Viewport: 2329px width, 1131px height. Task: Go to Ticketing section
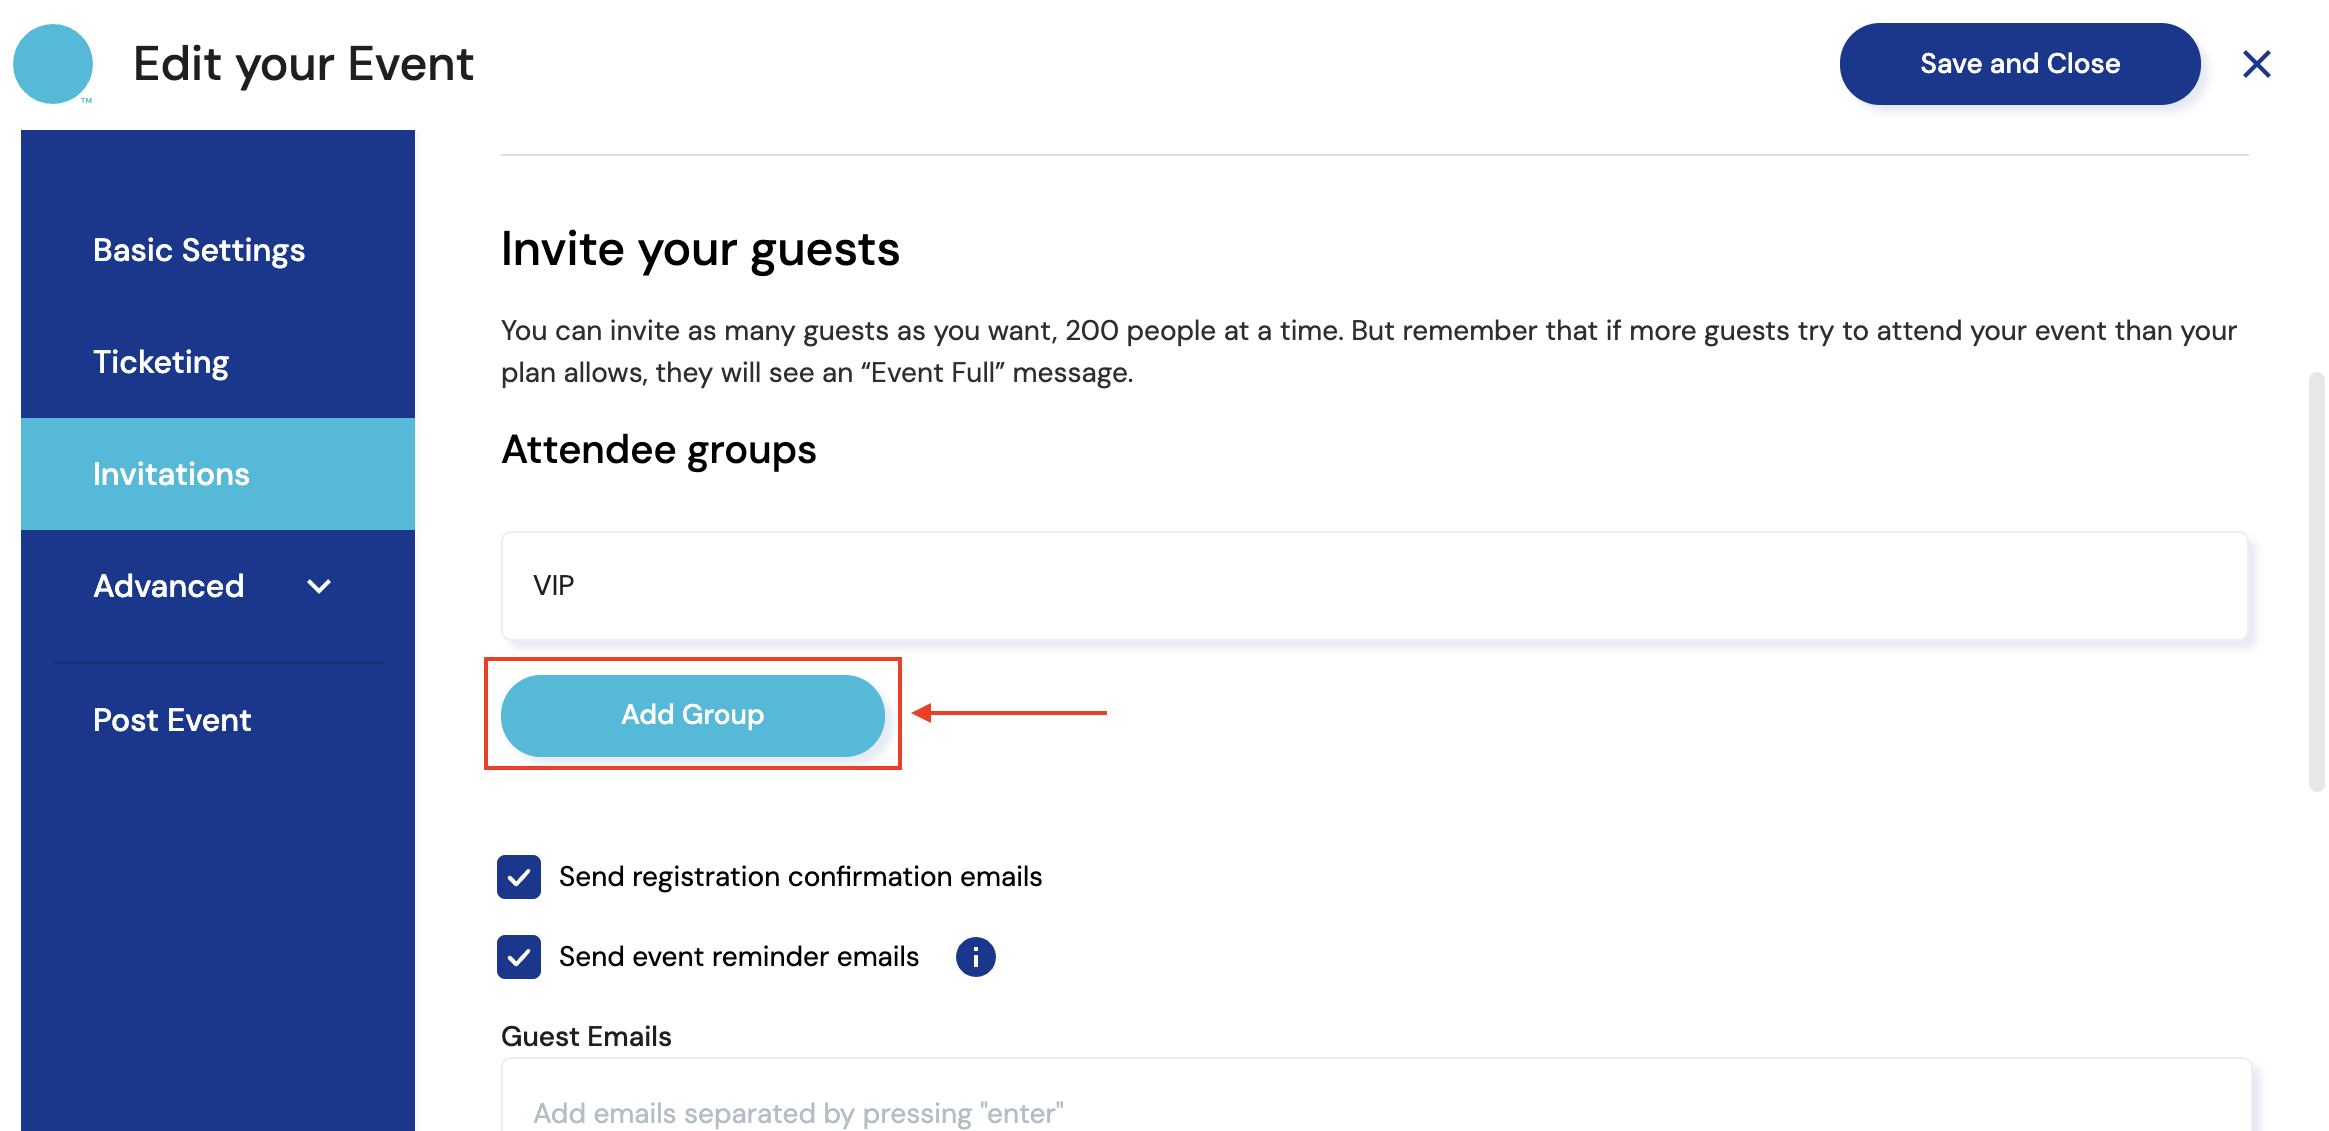[x=161, y=362]
